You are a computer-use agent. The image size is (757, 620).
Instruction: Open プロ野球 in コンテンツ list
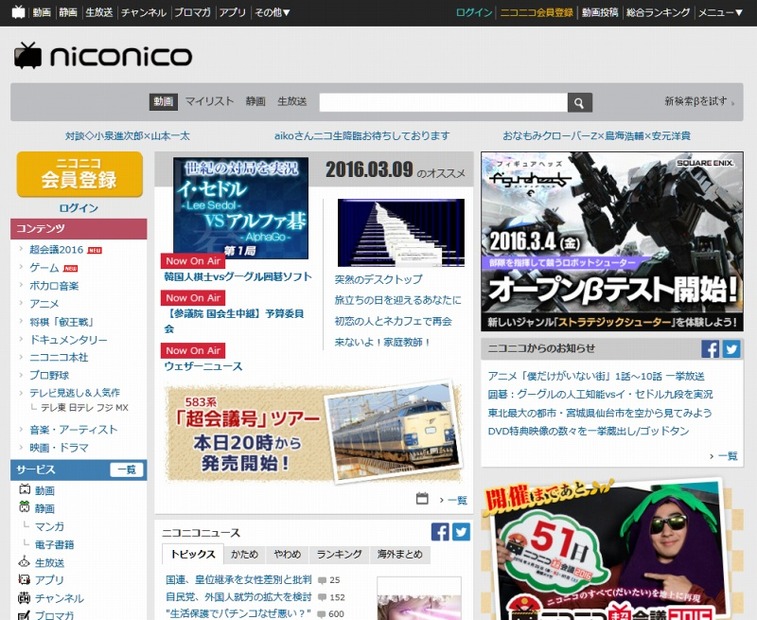coord(49,375)
